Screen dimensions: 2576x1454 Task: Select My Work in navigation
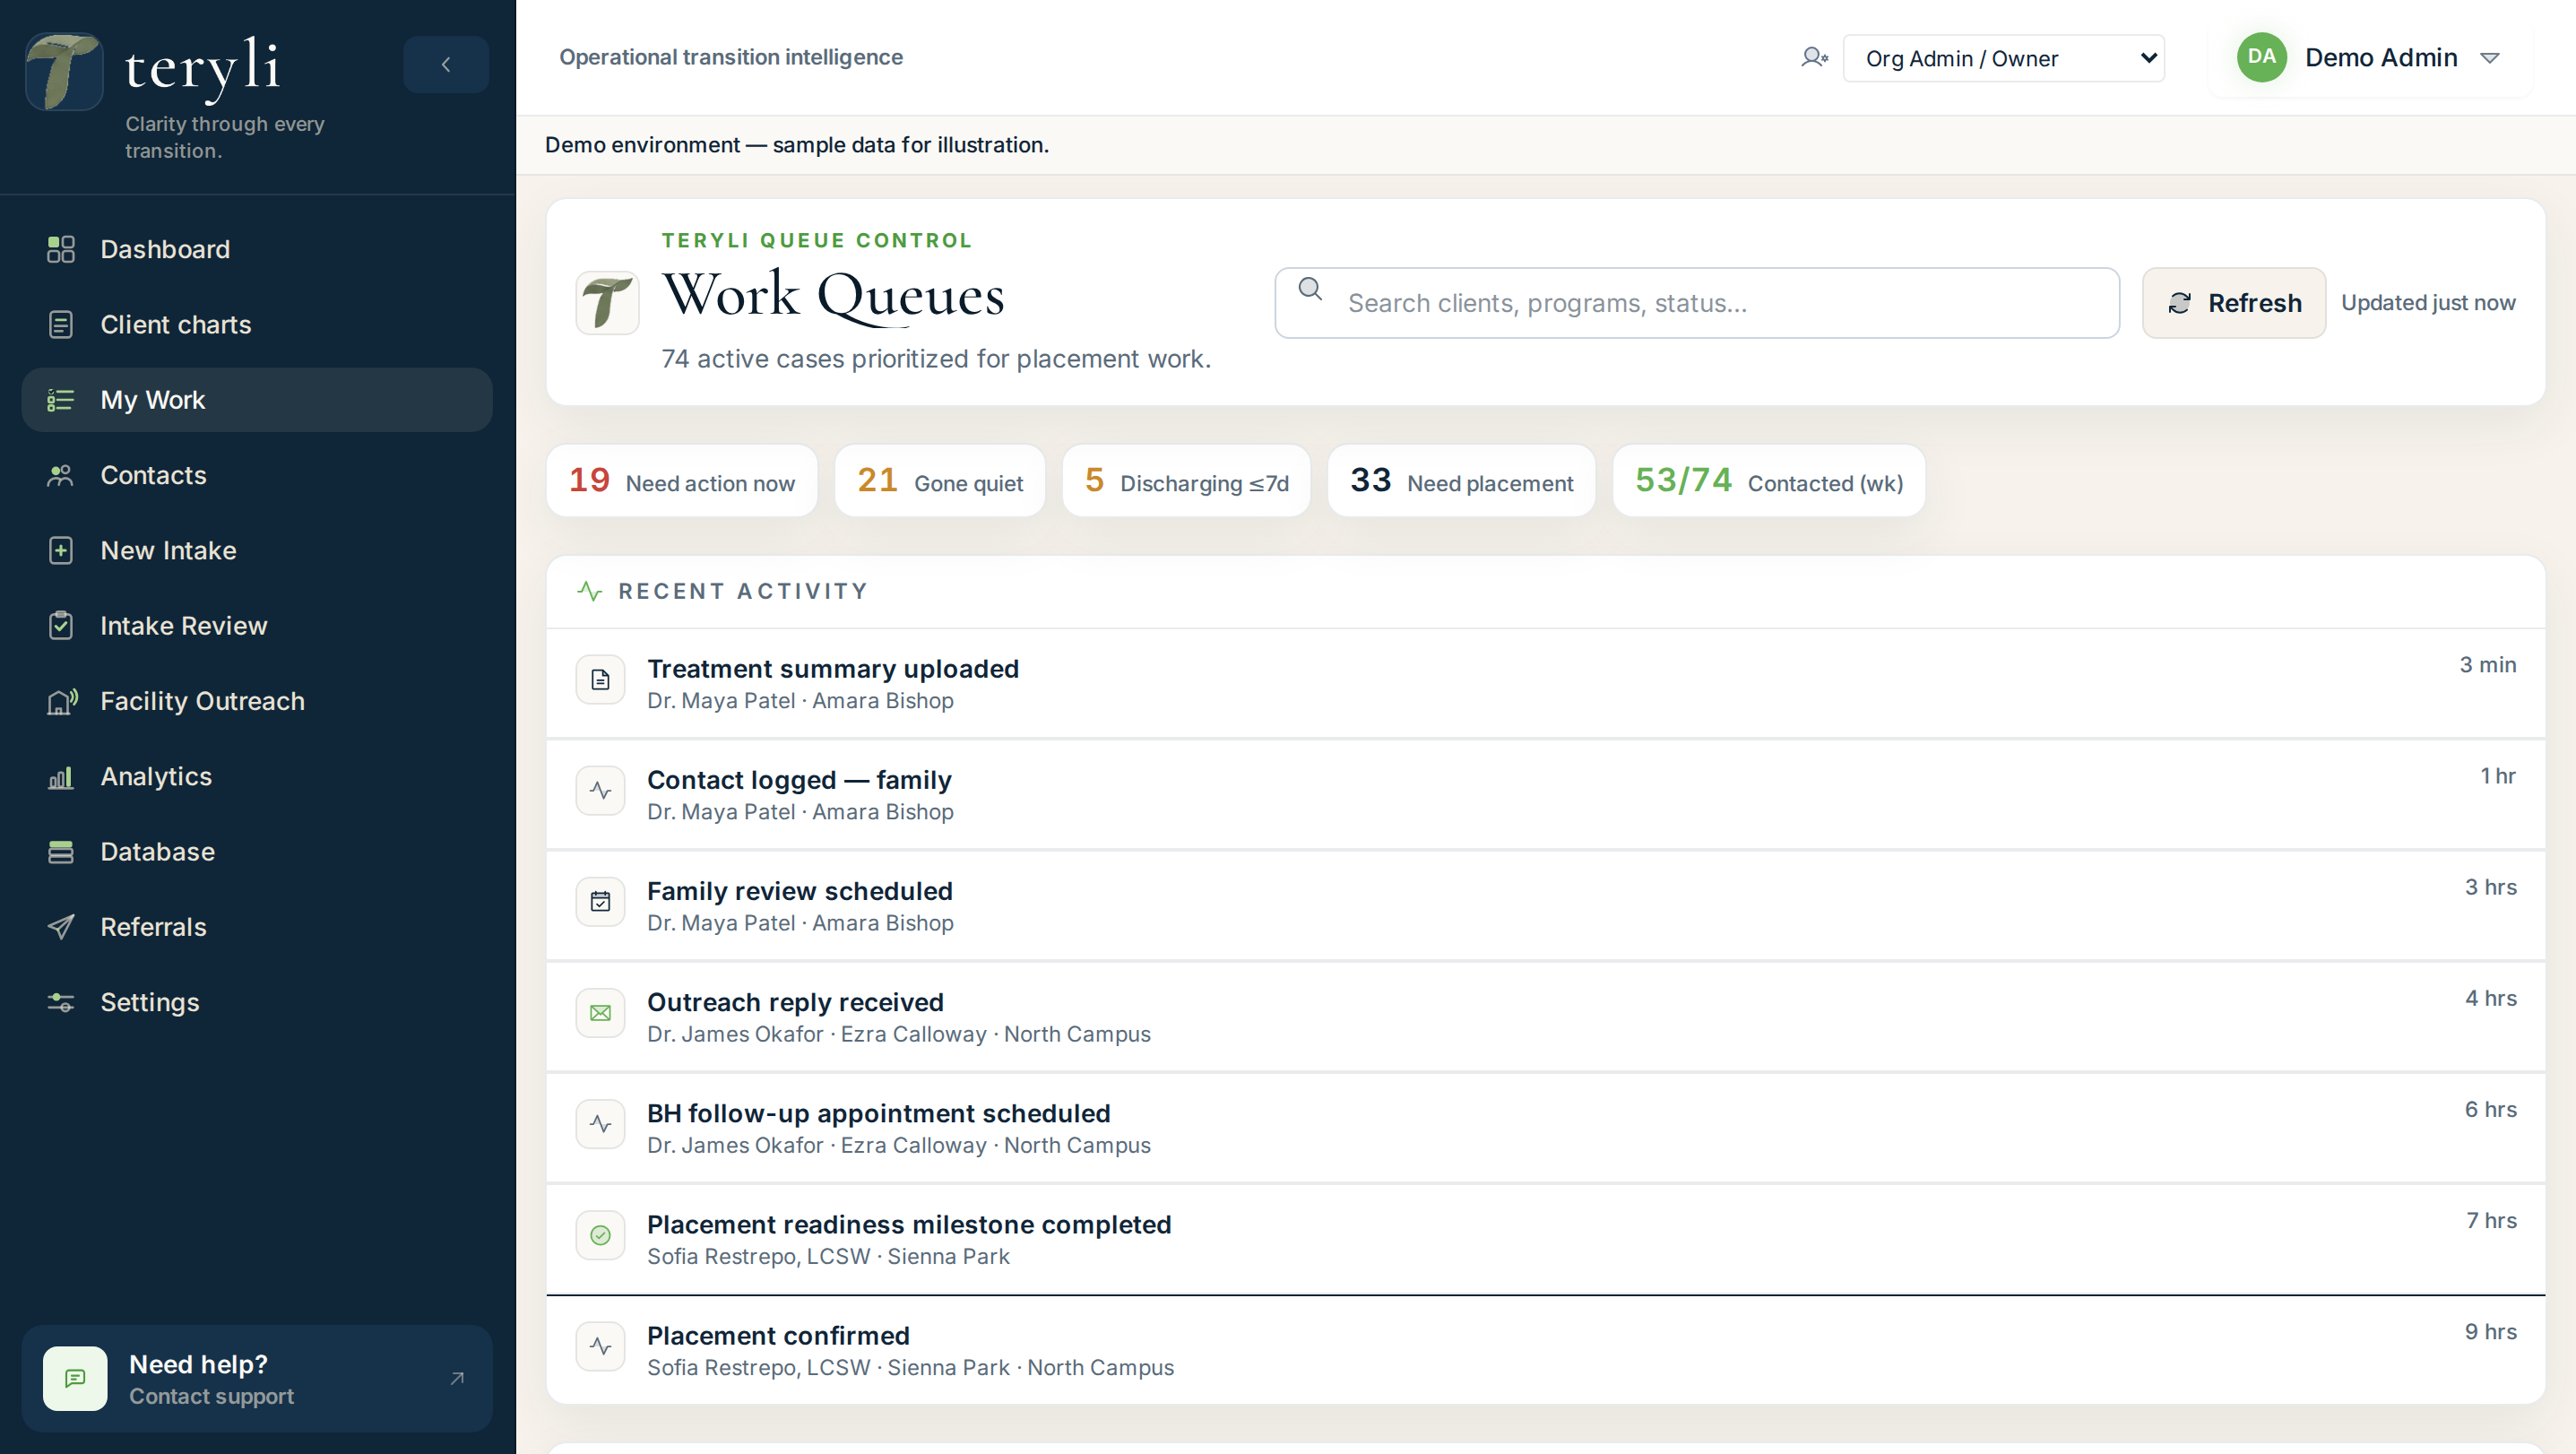click(x=257, y=400)
